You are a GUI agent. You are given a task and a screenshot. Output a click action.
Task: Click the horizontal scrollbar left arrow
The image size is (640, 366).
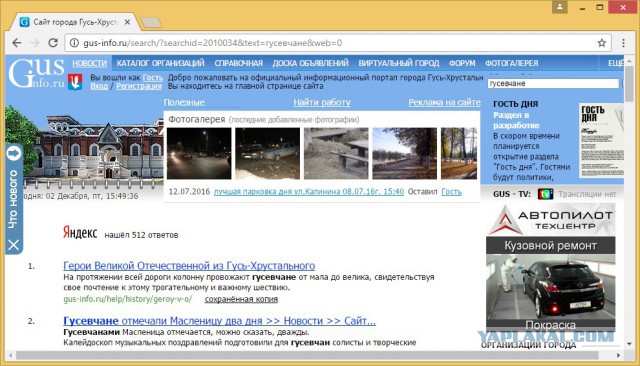(10, 355)
